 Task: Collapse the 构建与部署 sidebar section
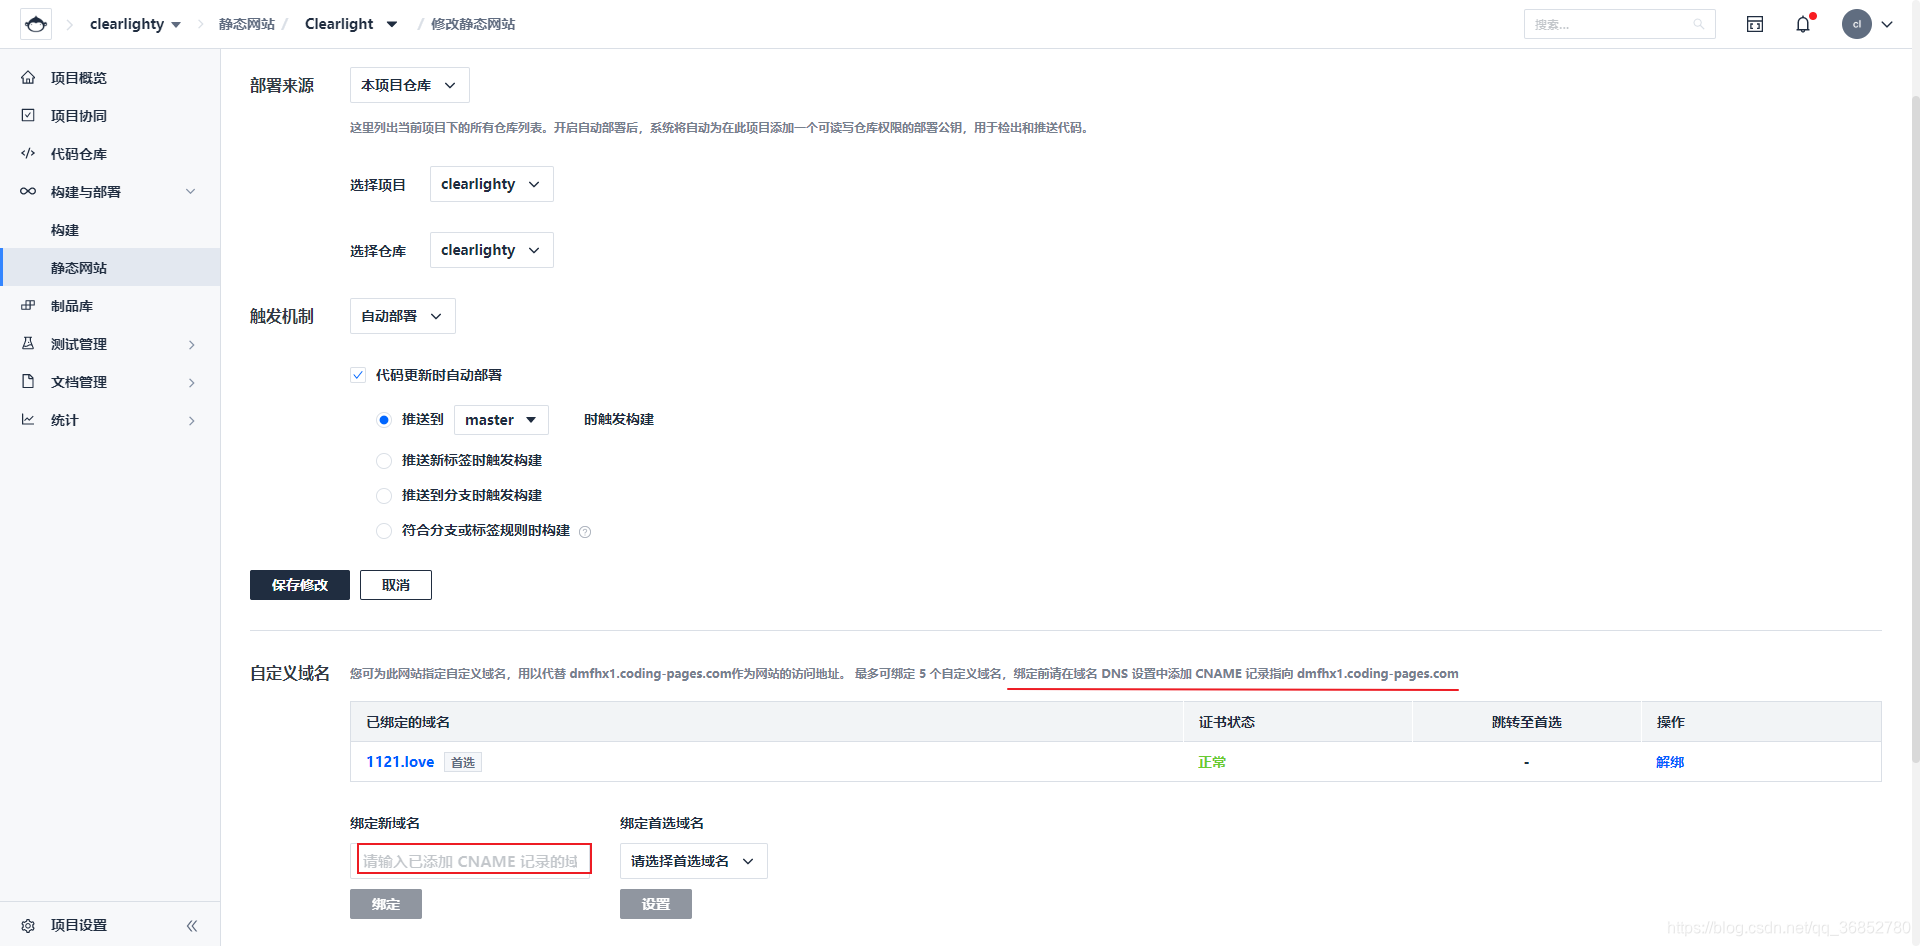tap(190, 191)
